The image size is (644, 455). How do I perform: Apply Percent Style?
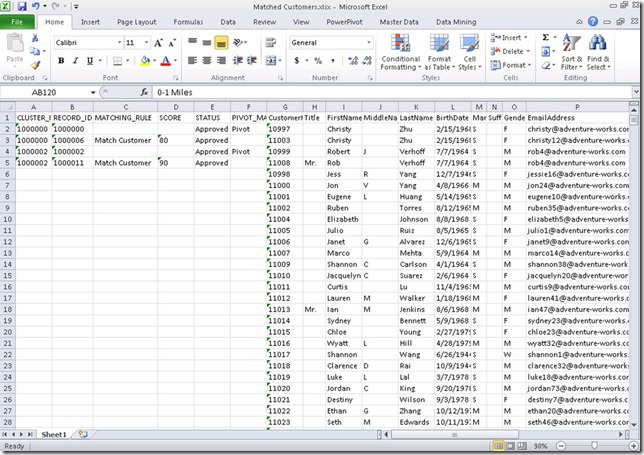coord(318,61)
